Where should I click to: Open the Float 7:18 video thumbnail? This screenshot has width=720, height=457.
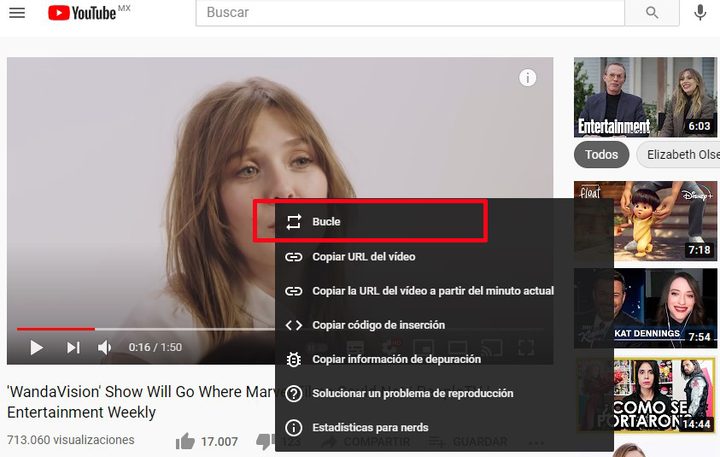coord(645,221)
